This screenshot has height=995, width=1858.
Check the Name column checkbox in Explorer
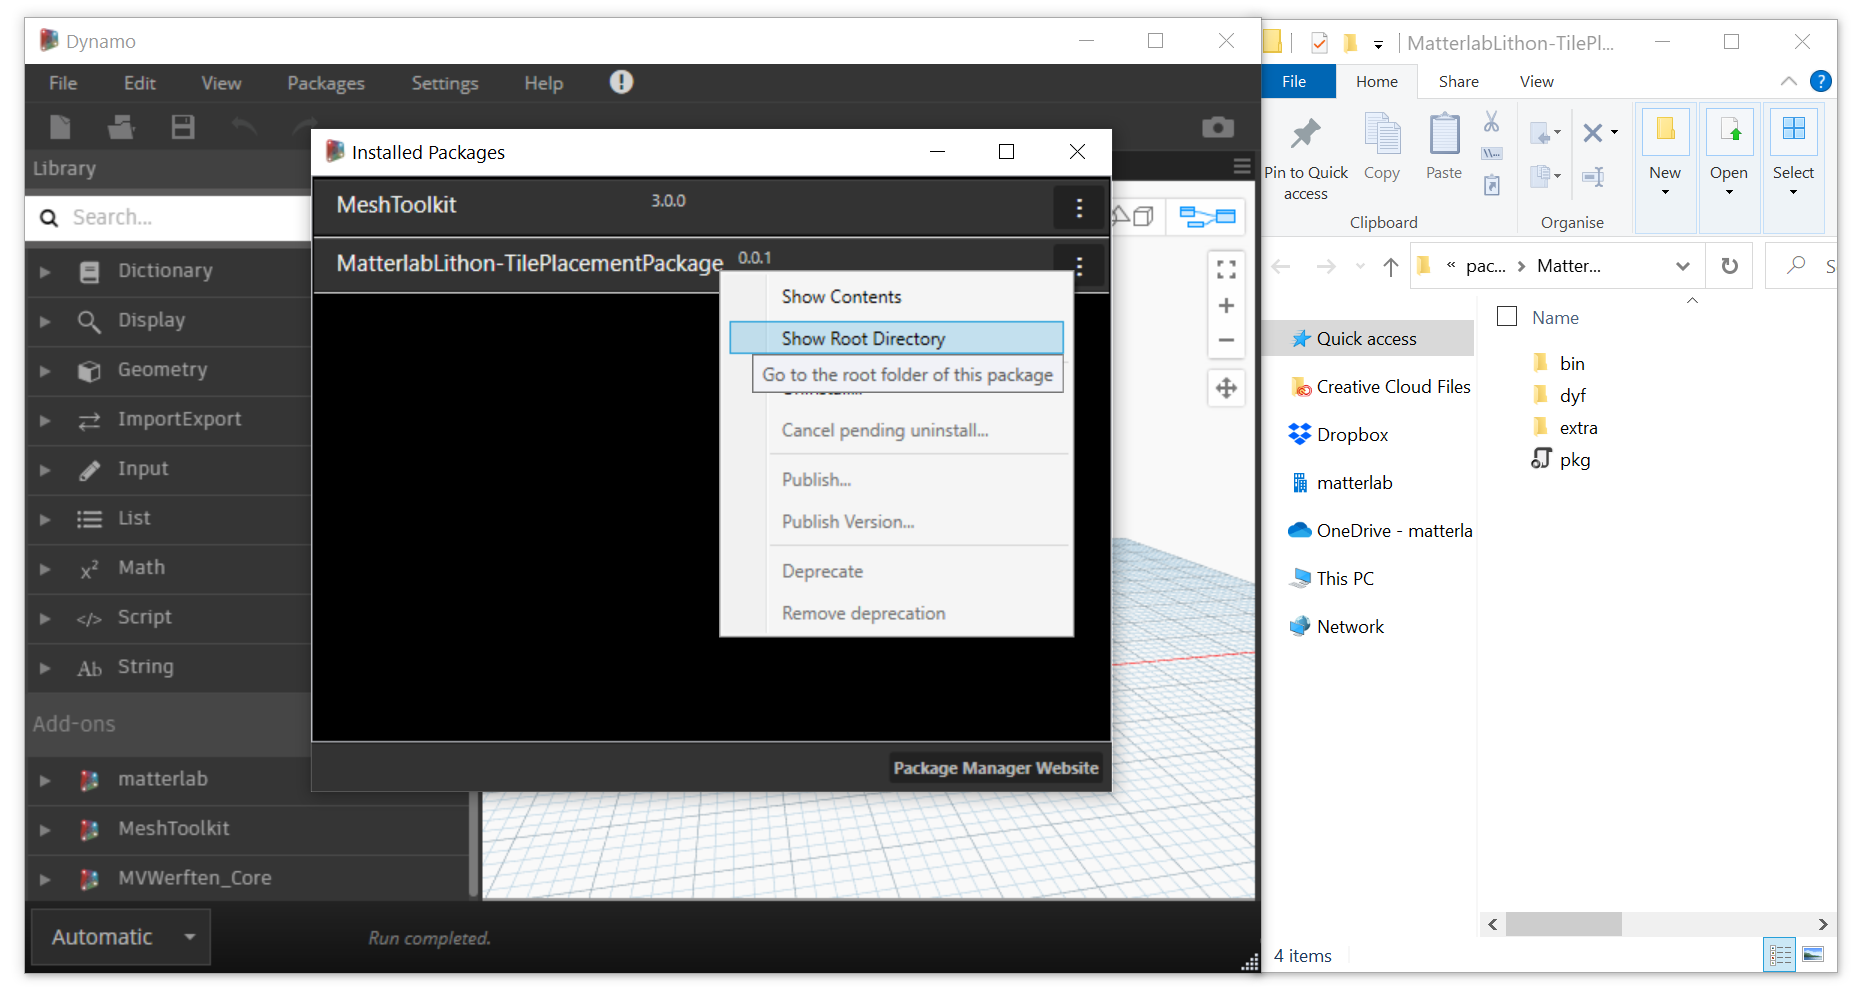point(1507,315)
